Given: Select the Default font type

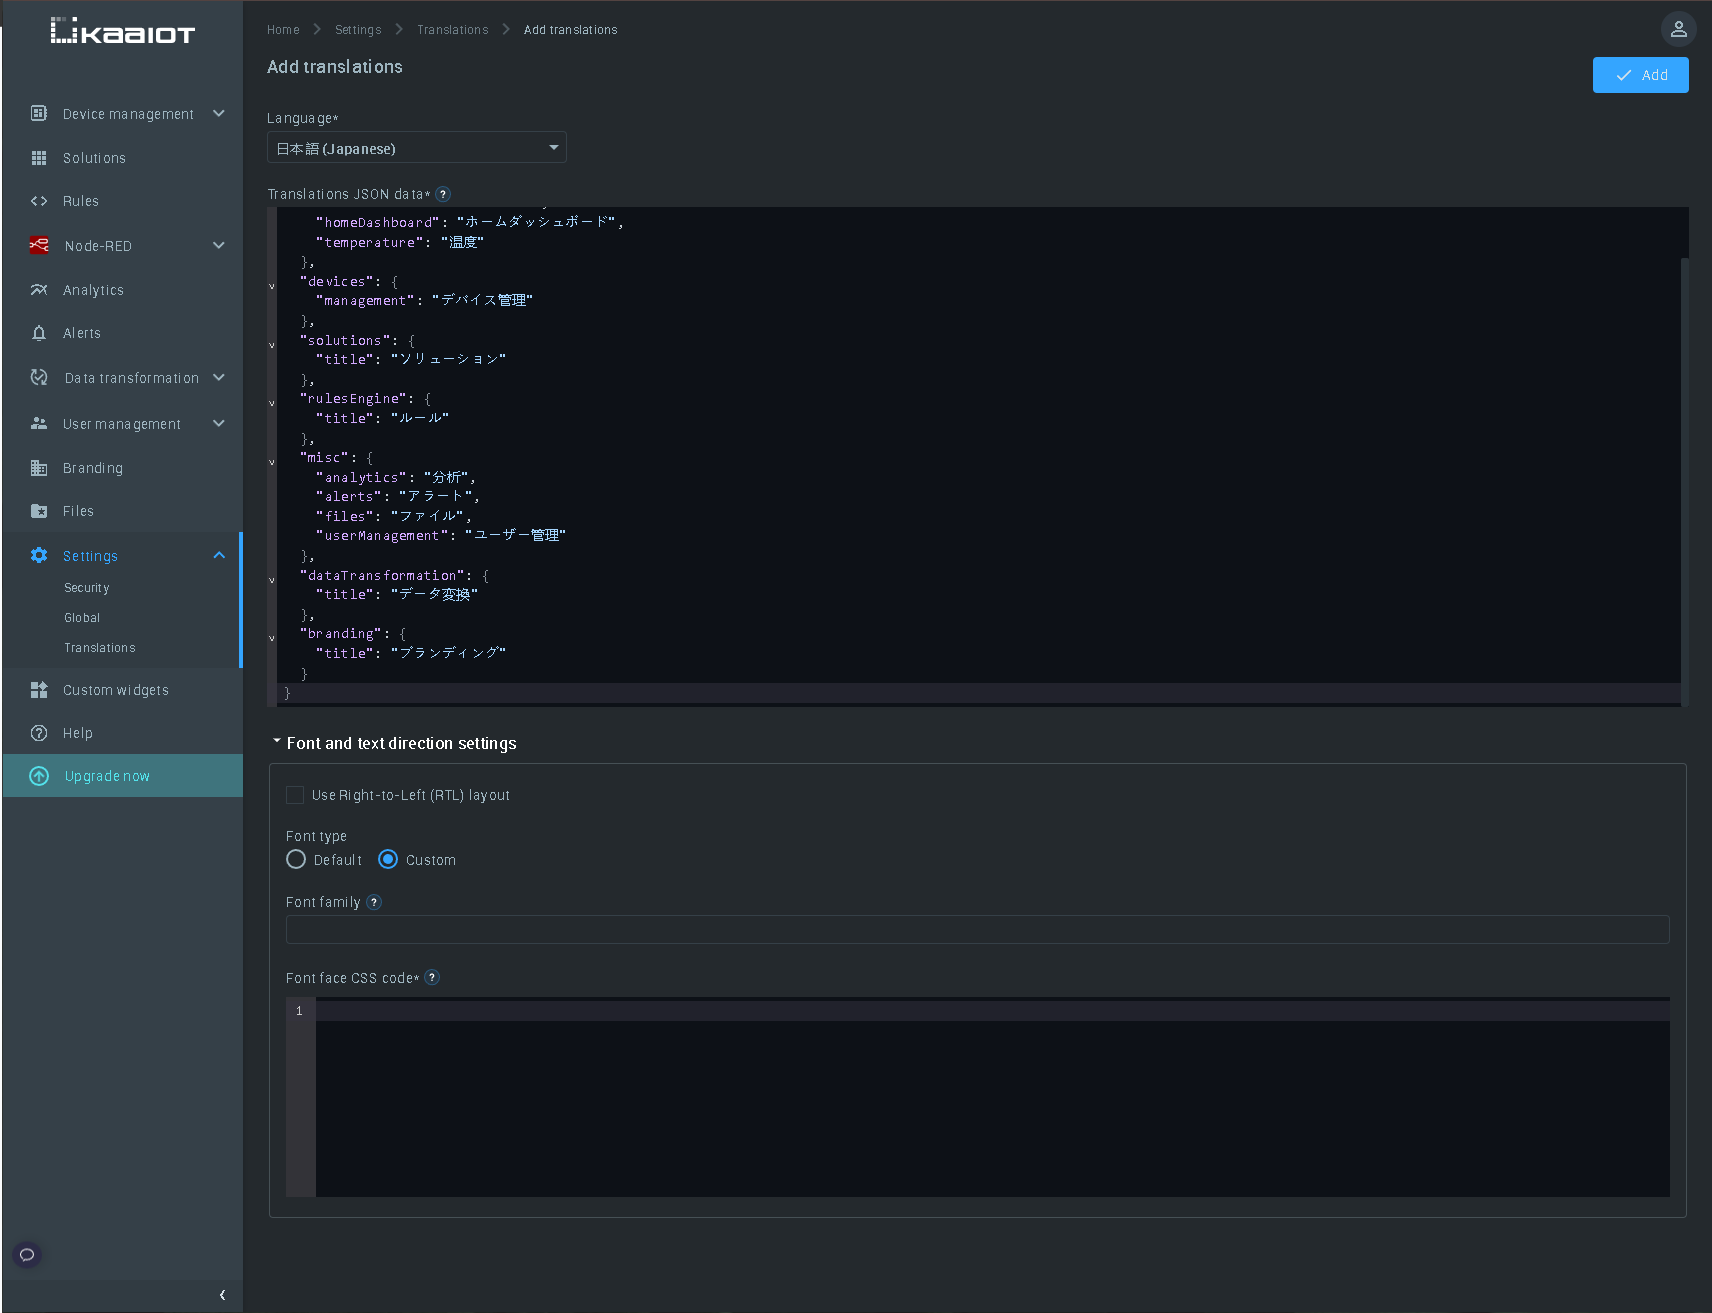Looking at the screenshot, I should point(296,859).
